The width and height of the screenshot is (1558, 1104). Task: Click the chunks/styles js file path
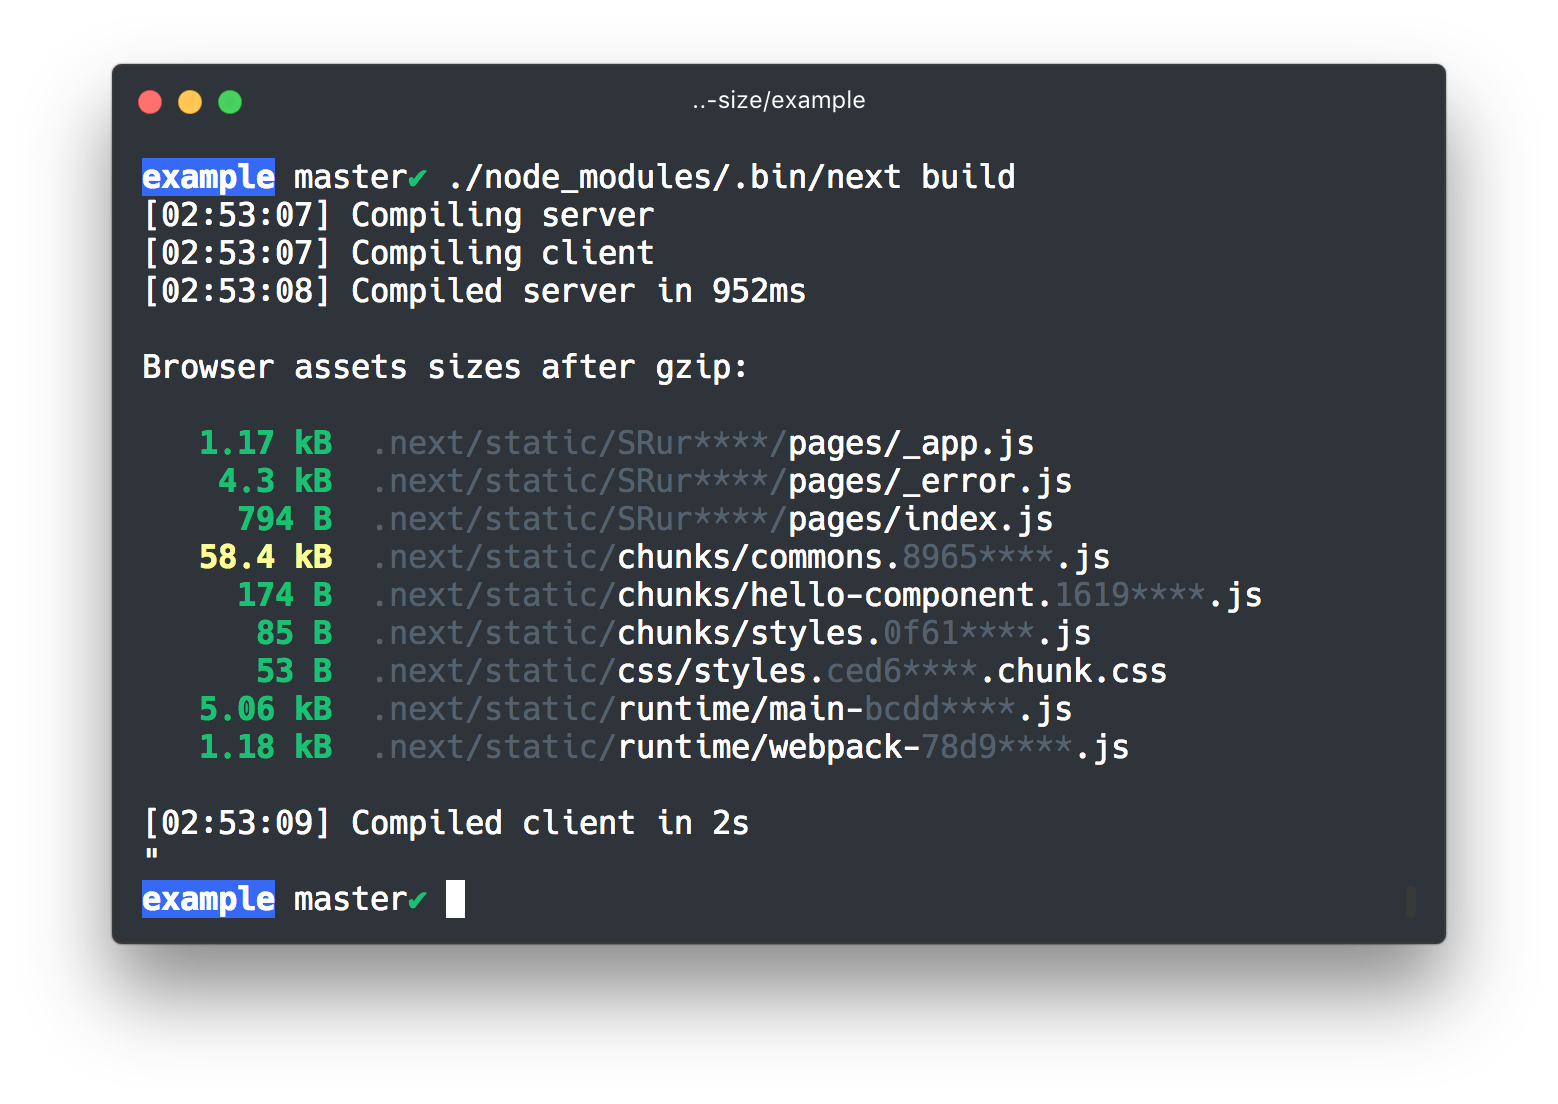(x=731, y=633)
